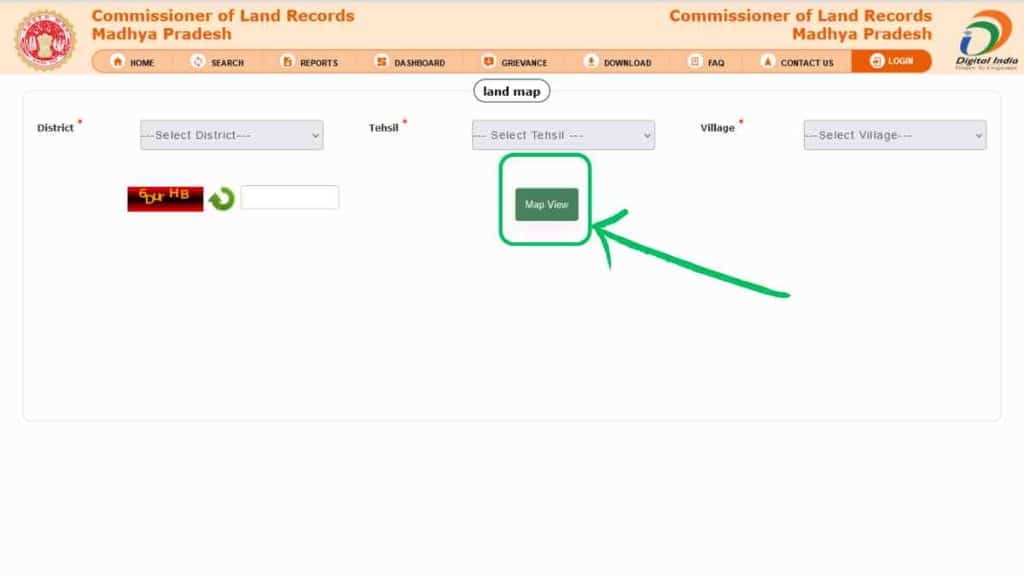
Task: Click the Search icon in navigation bar
Action: [198, 62]
